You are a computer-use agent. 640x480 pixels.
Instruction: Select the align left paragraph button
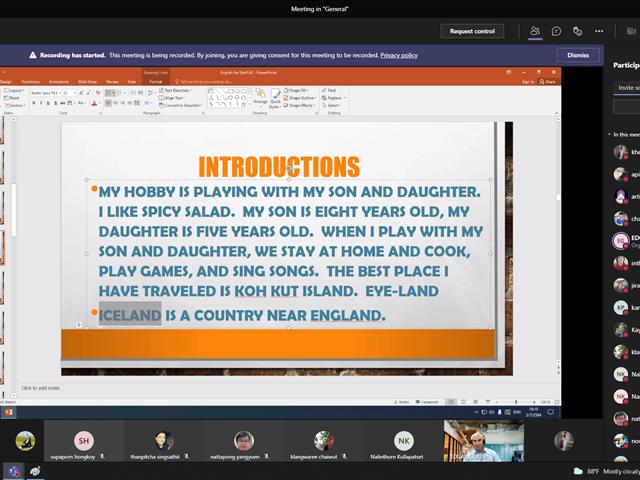point(108,103)
